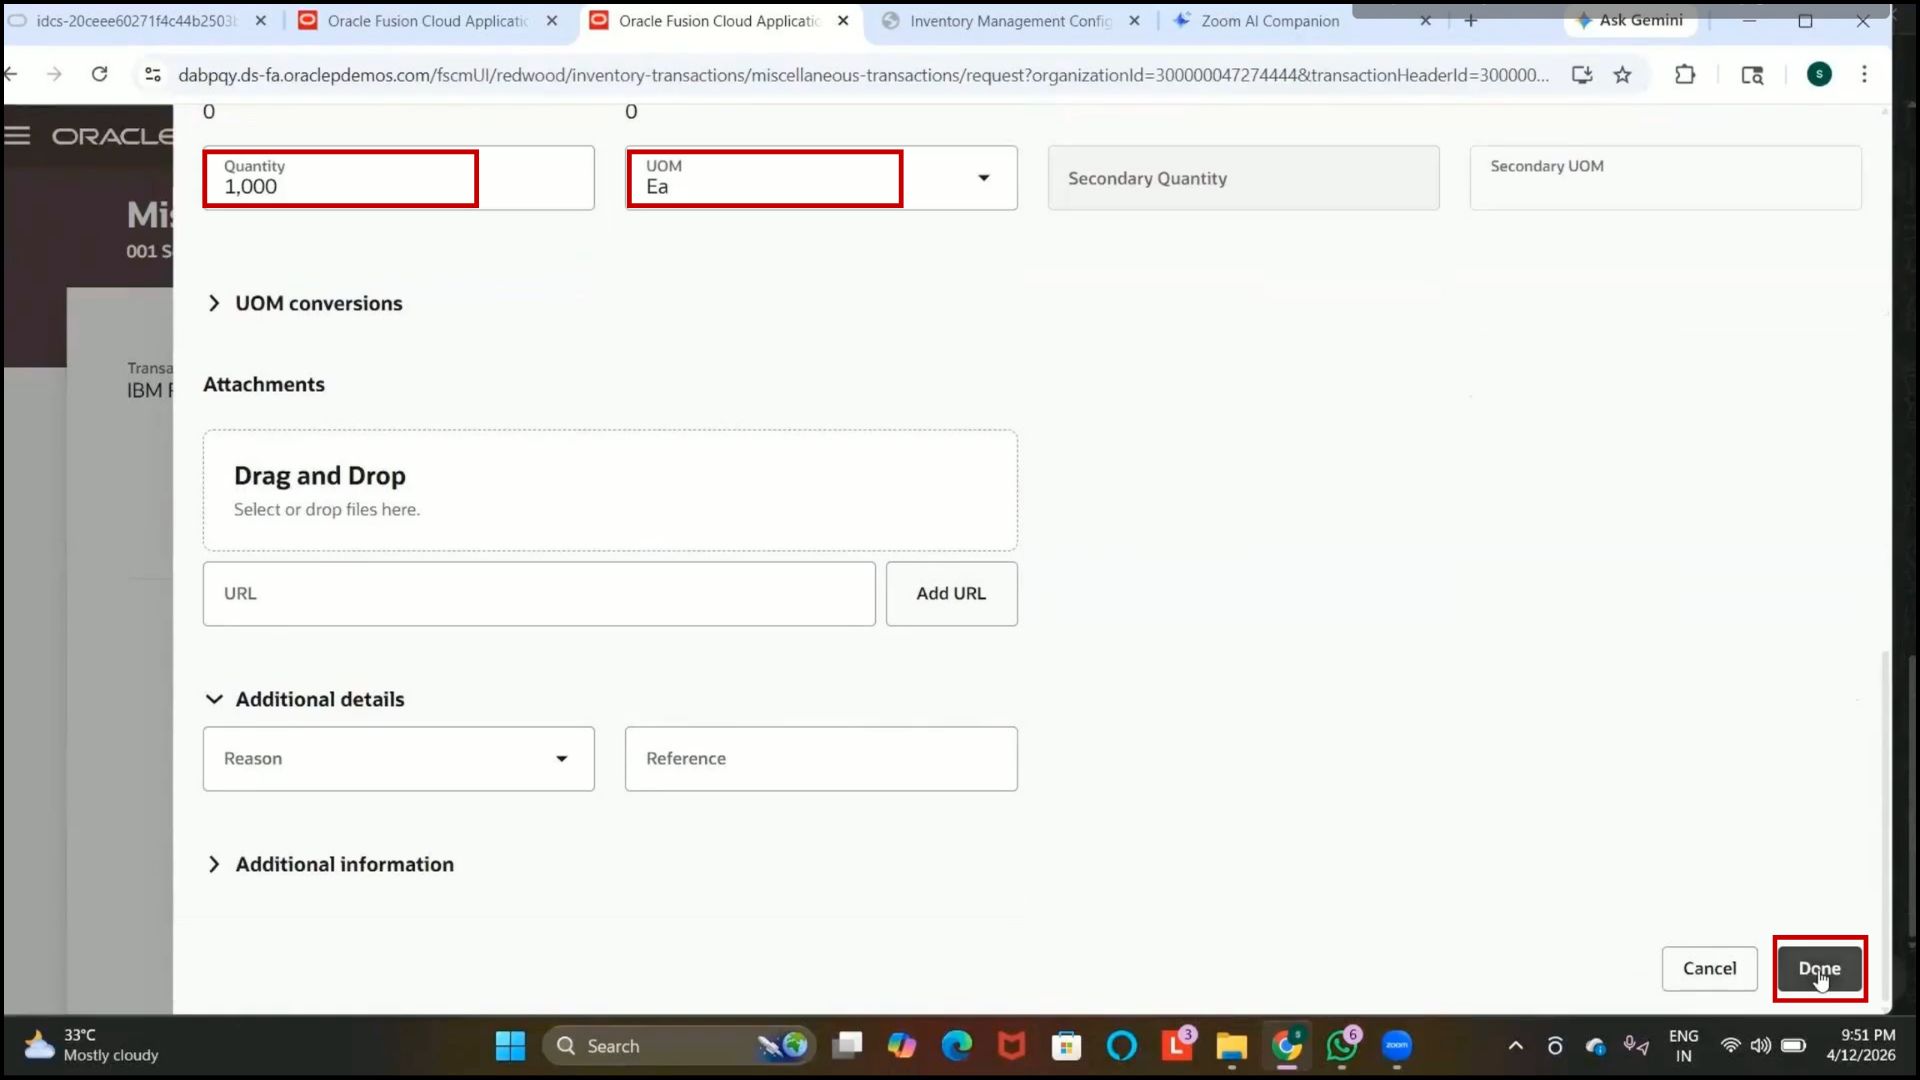Viewport: 1920px width, 1080px height.
Task: Open the Oracle hamburger navigation menu
Action: click(x=17, y=136)
